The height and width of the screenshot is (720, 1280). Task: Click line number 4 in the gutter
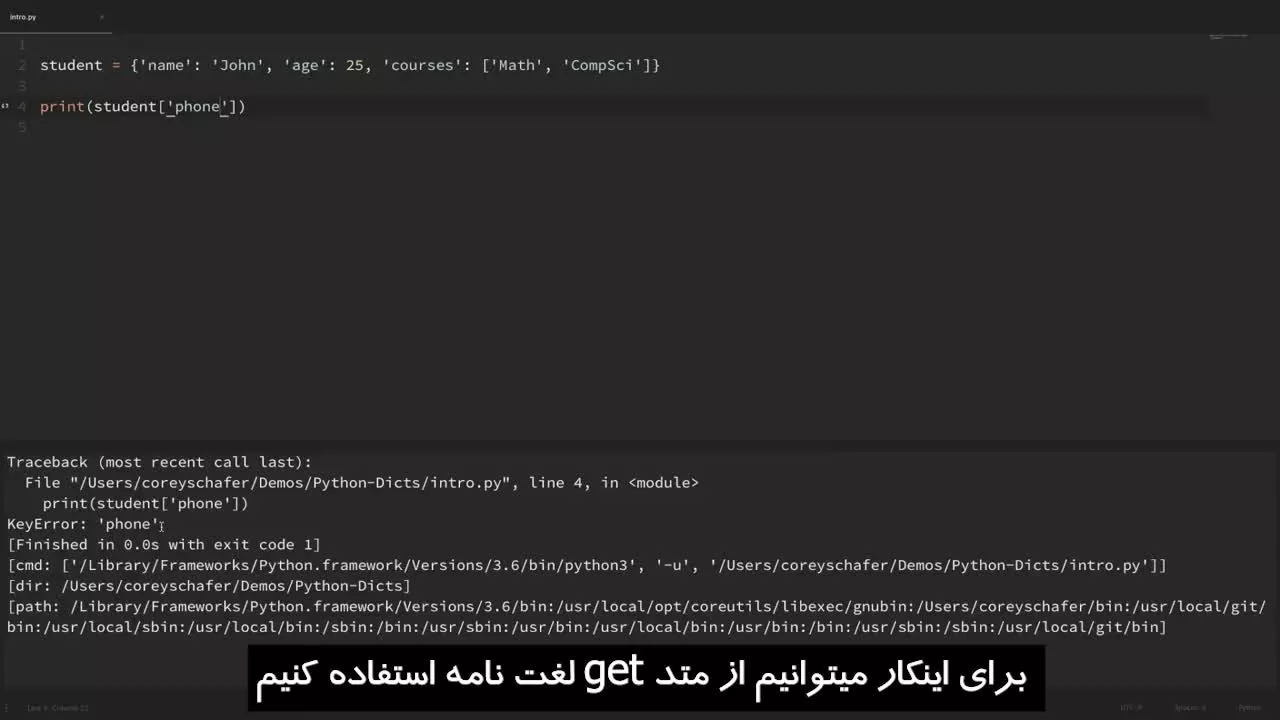point(22,106)
